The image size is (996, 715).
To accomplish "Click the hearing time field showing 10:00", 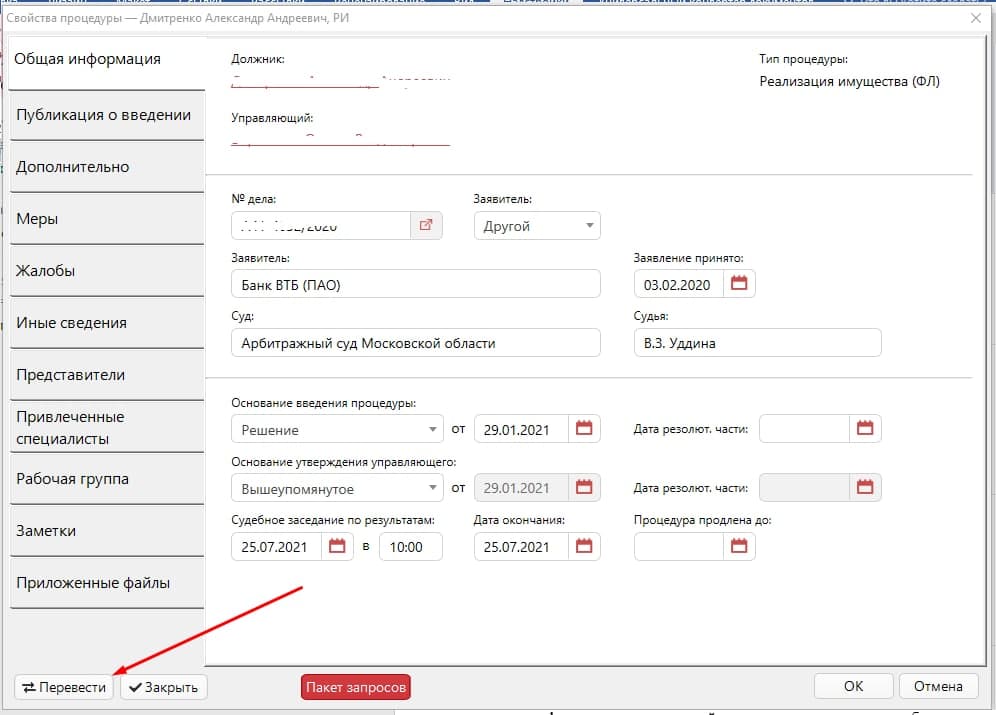I will pyautogui.click(x=410, y=547).
